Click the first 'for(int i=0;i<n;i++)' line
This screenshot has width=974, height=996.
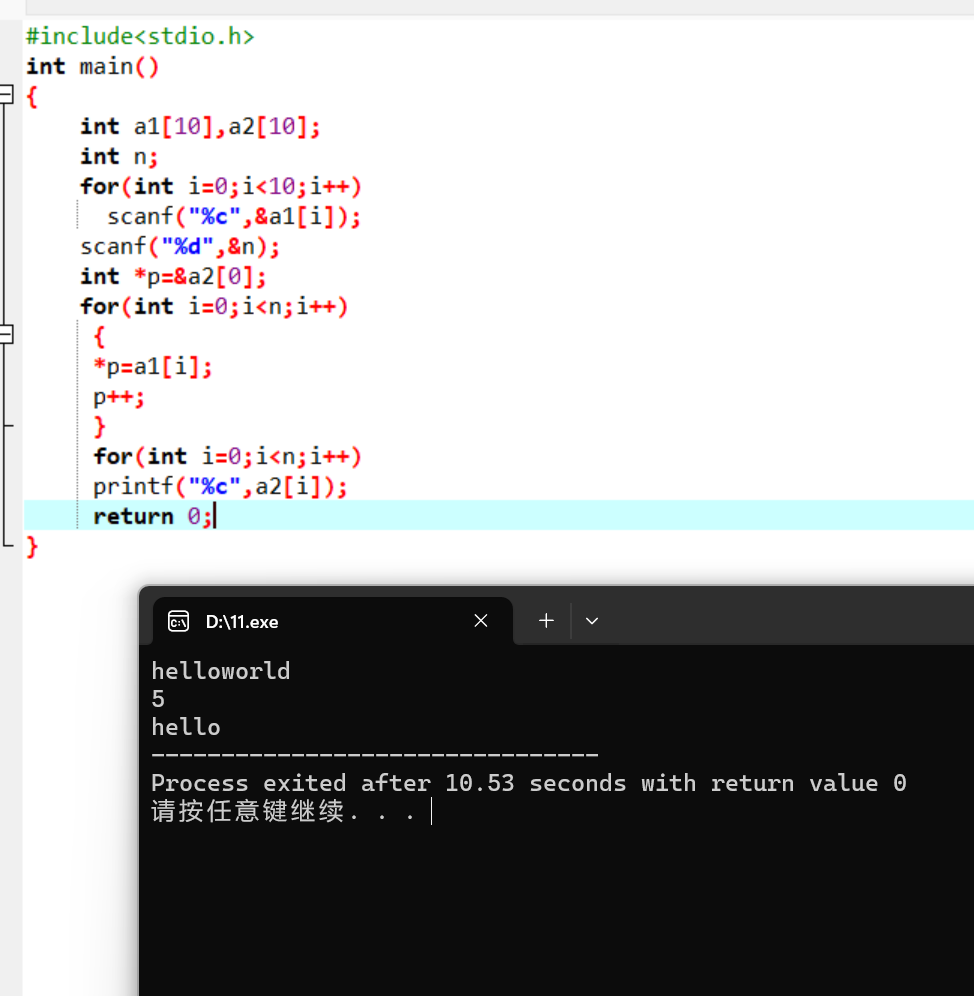tap(214, 306)
